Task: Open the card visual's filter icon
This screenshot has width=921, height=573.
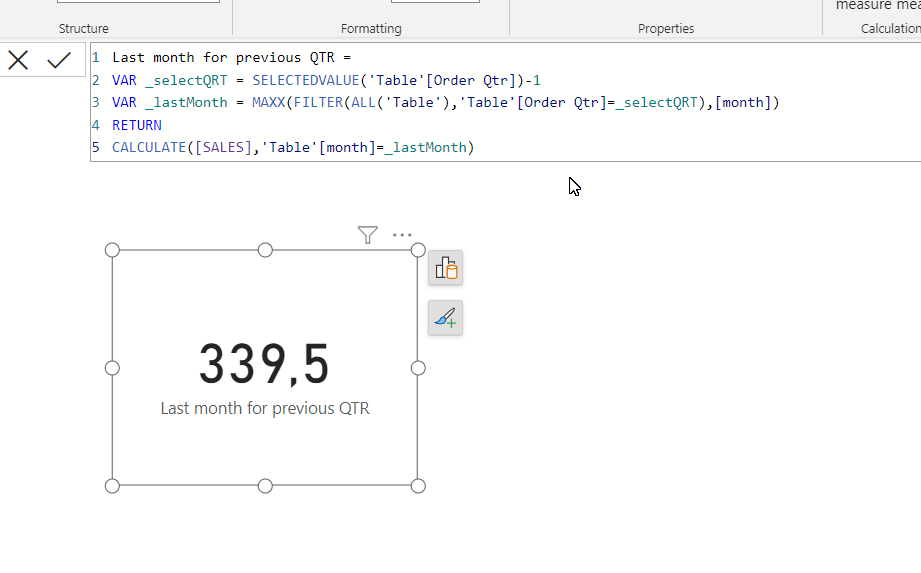Action: [368, 235]
